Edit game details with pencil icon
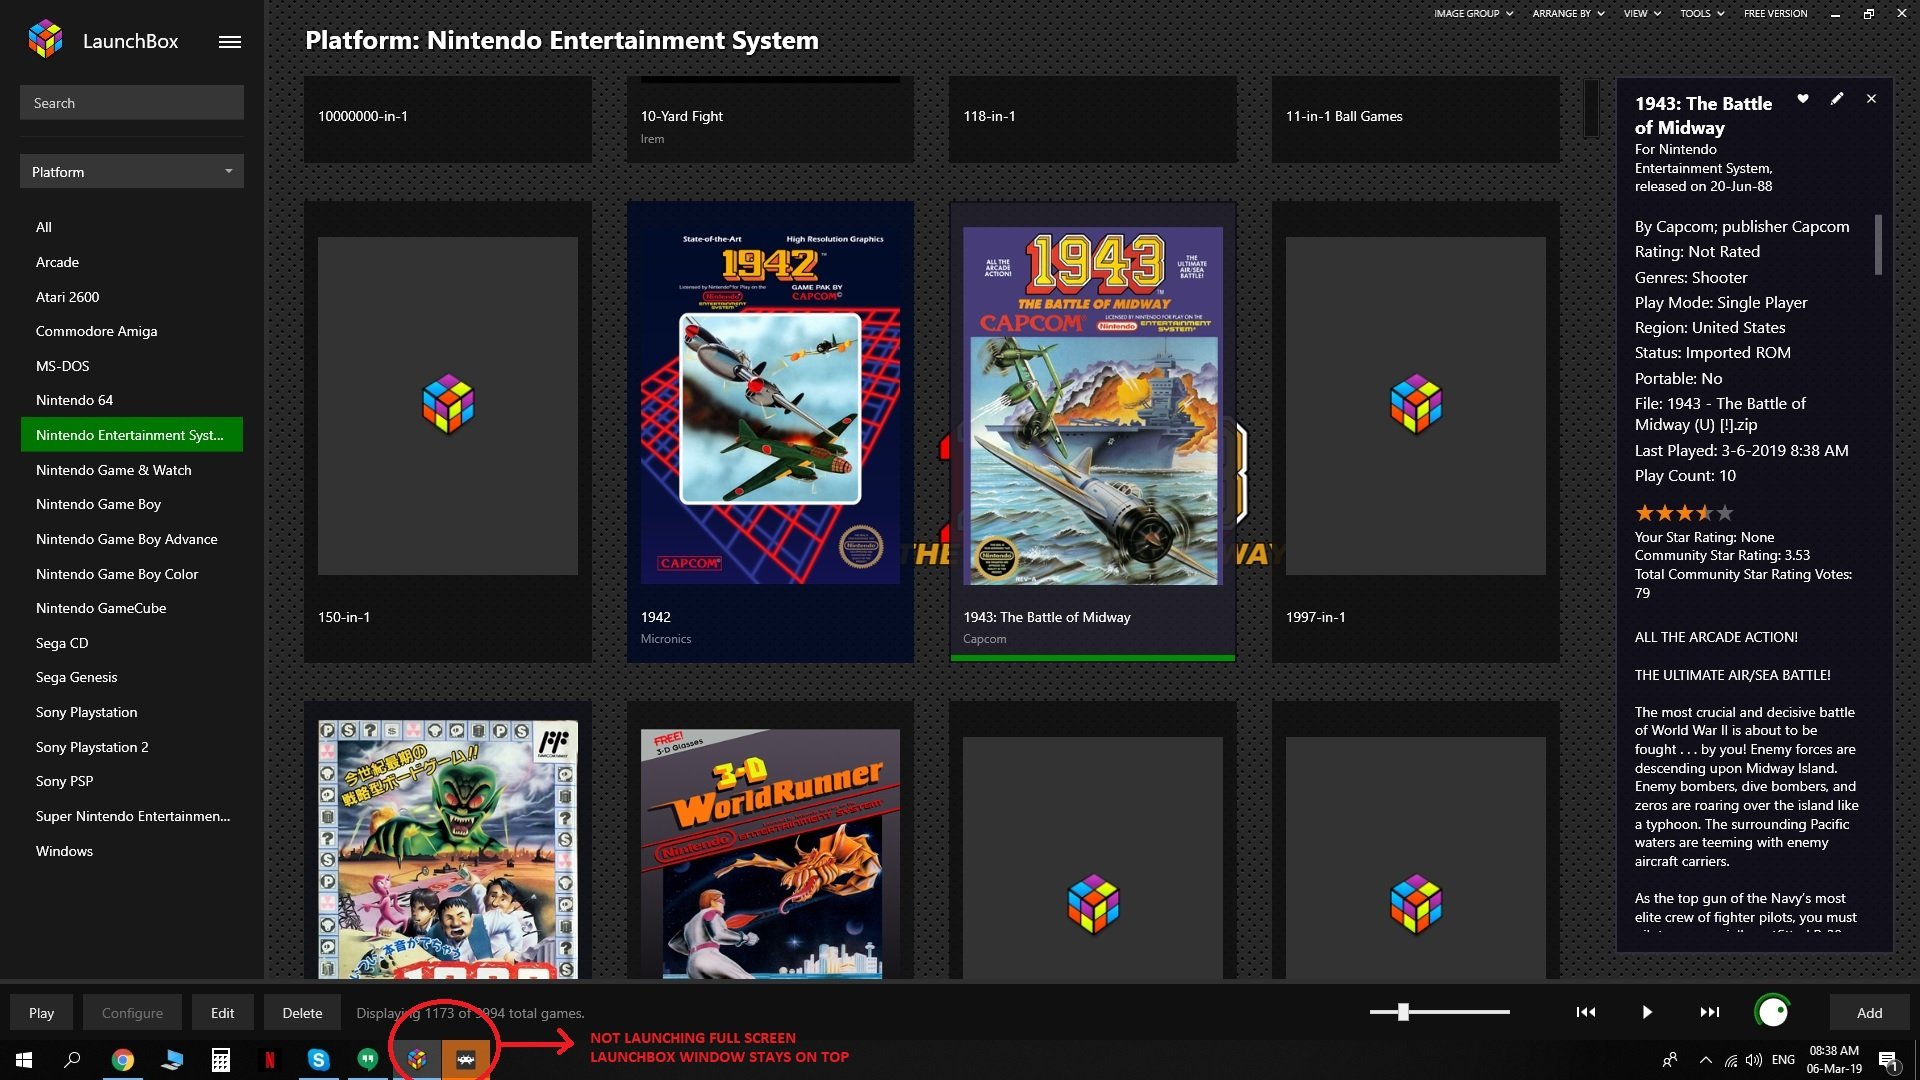Image resolution: width=1920 pixels, height=1080 pixels. point(1837,99)
